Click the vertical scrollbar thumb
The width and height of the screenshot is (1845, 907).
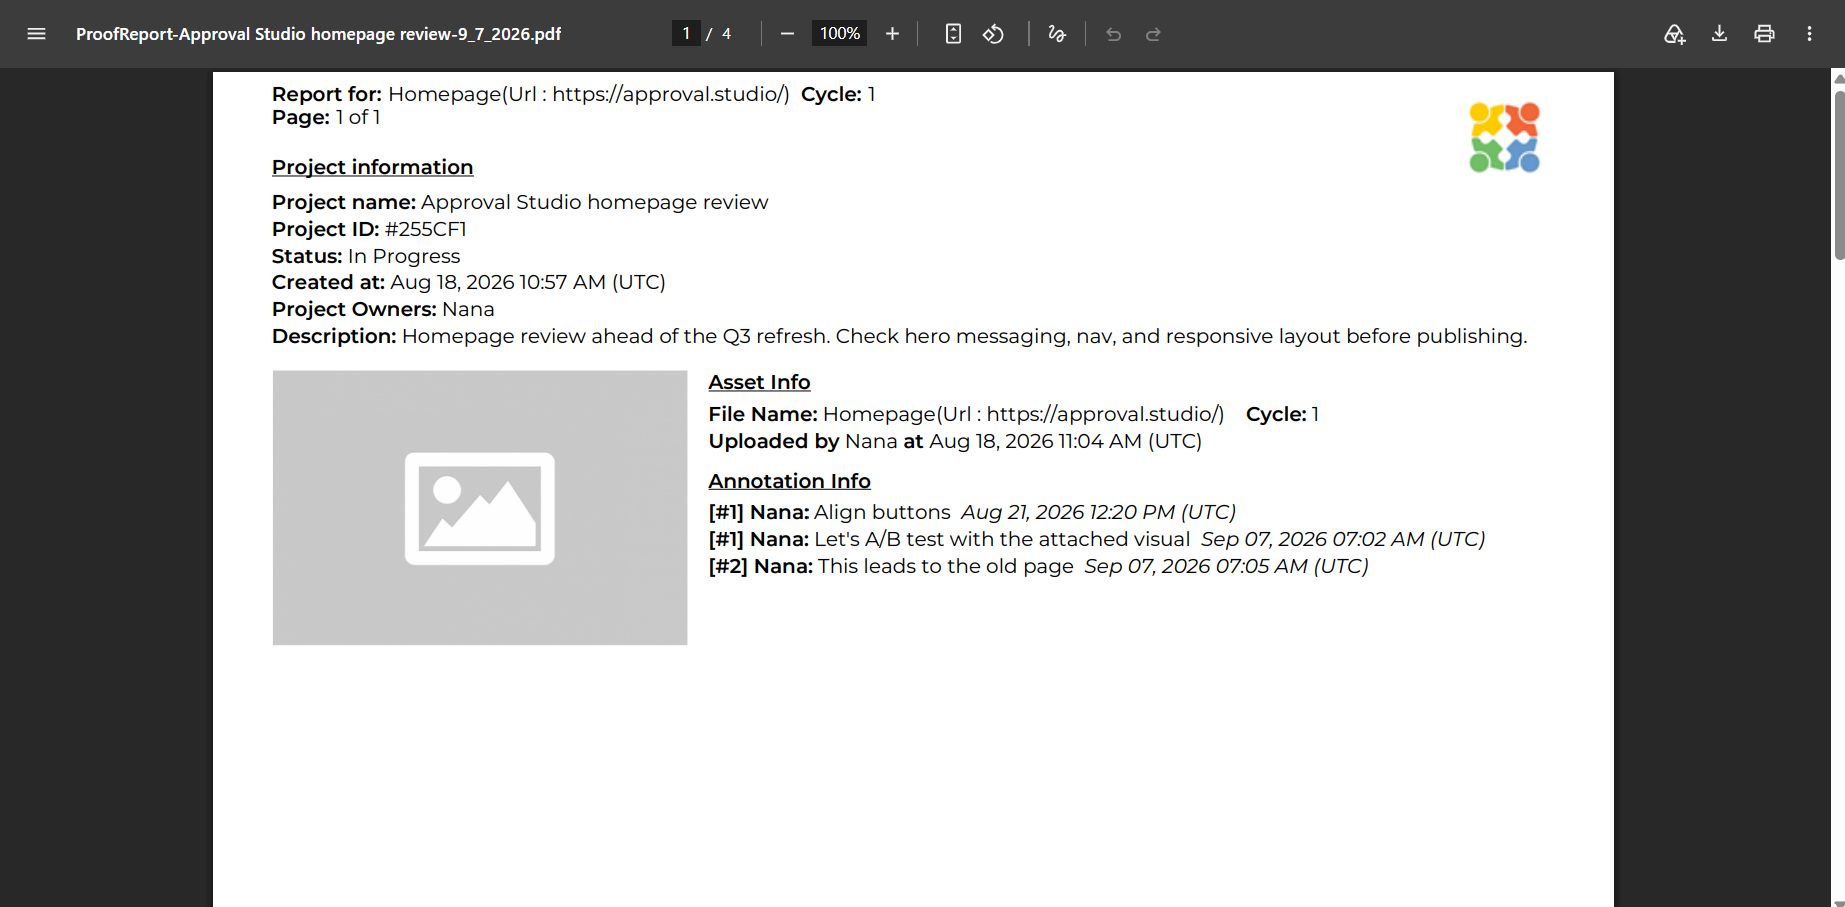(1839, 176)
